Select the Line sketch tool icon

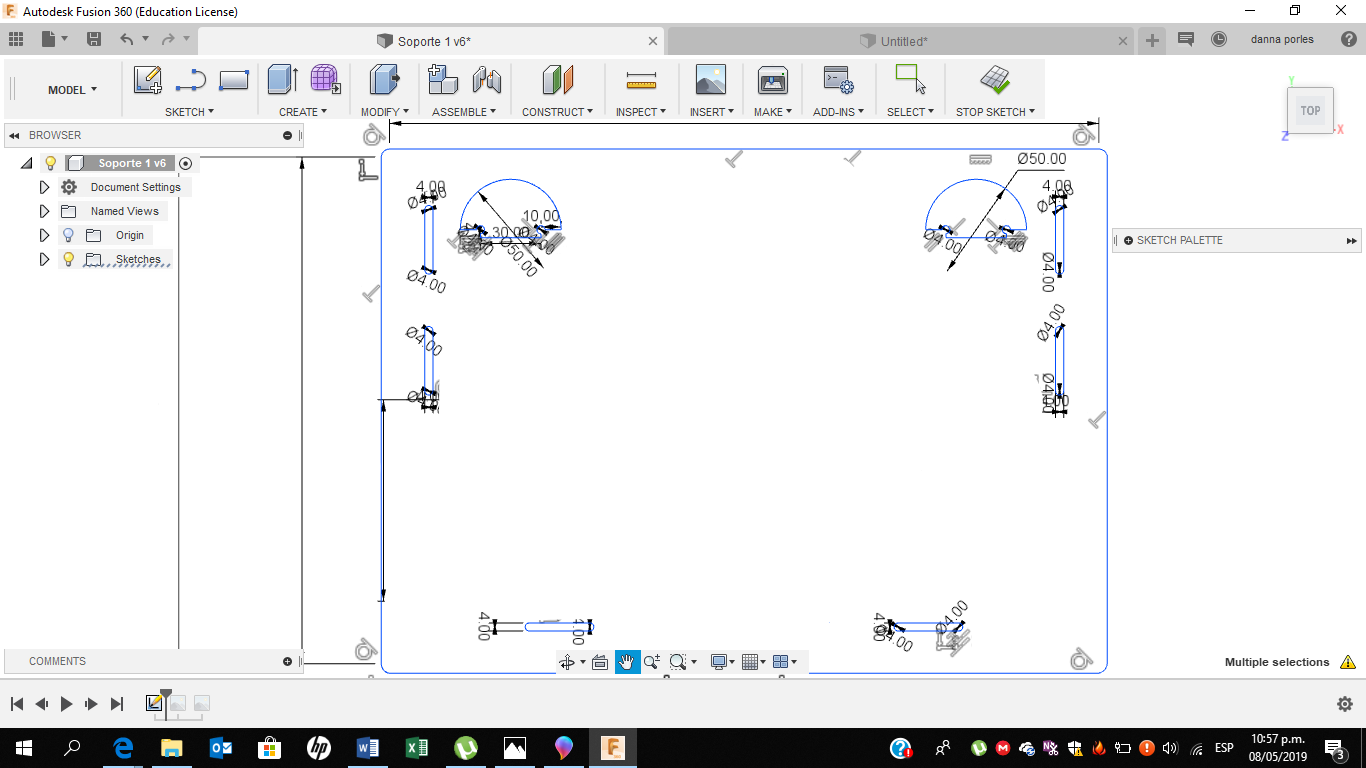[x=190, y=80]
